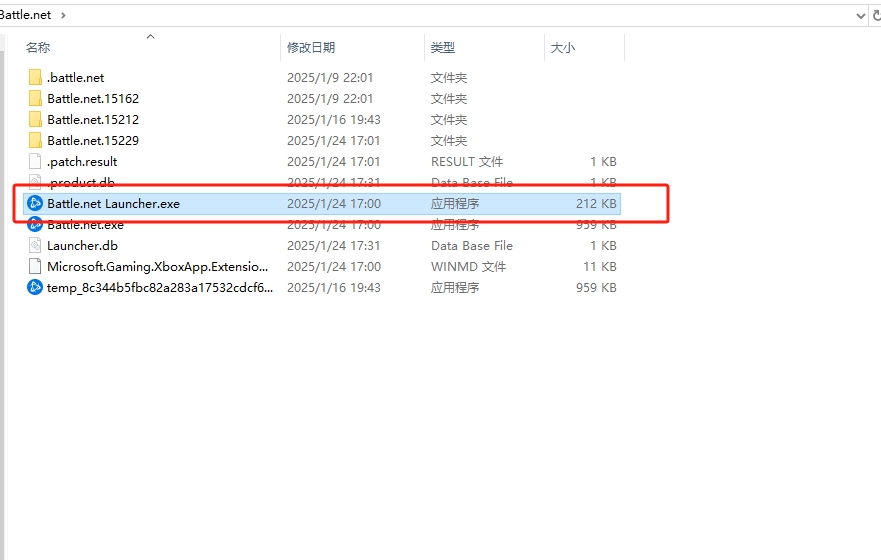Viewport: 881px width, 560px height.
Task: Click the 11 KB size cell
Action: pyautogui.click(x=600, y=266)
